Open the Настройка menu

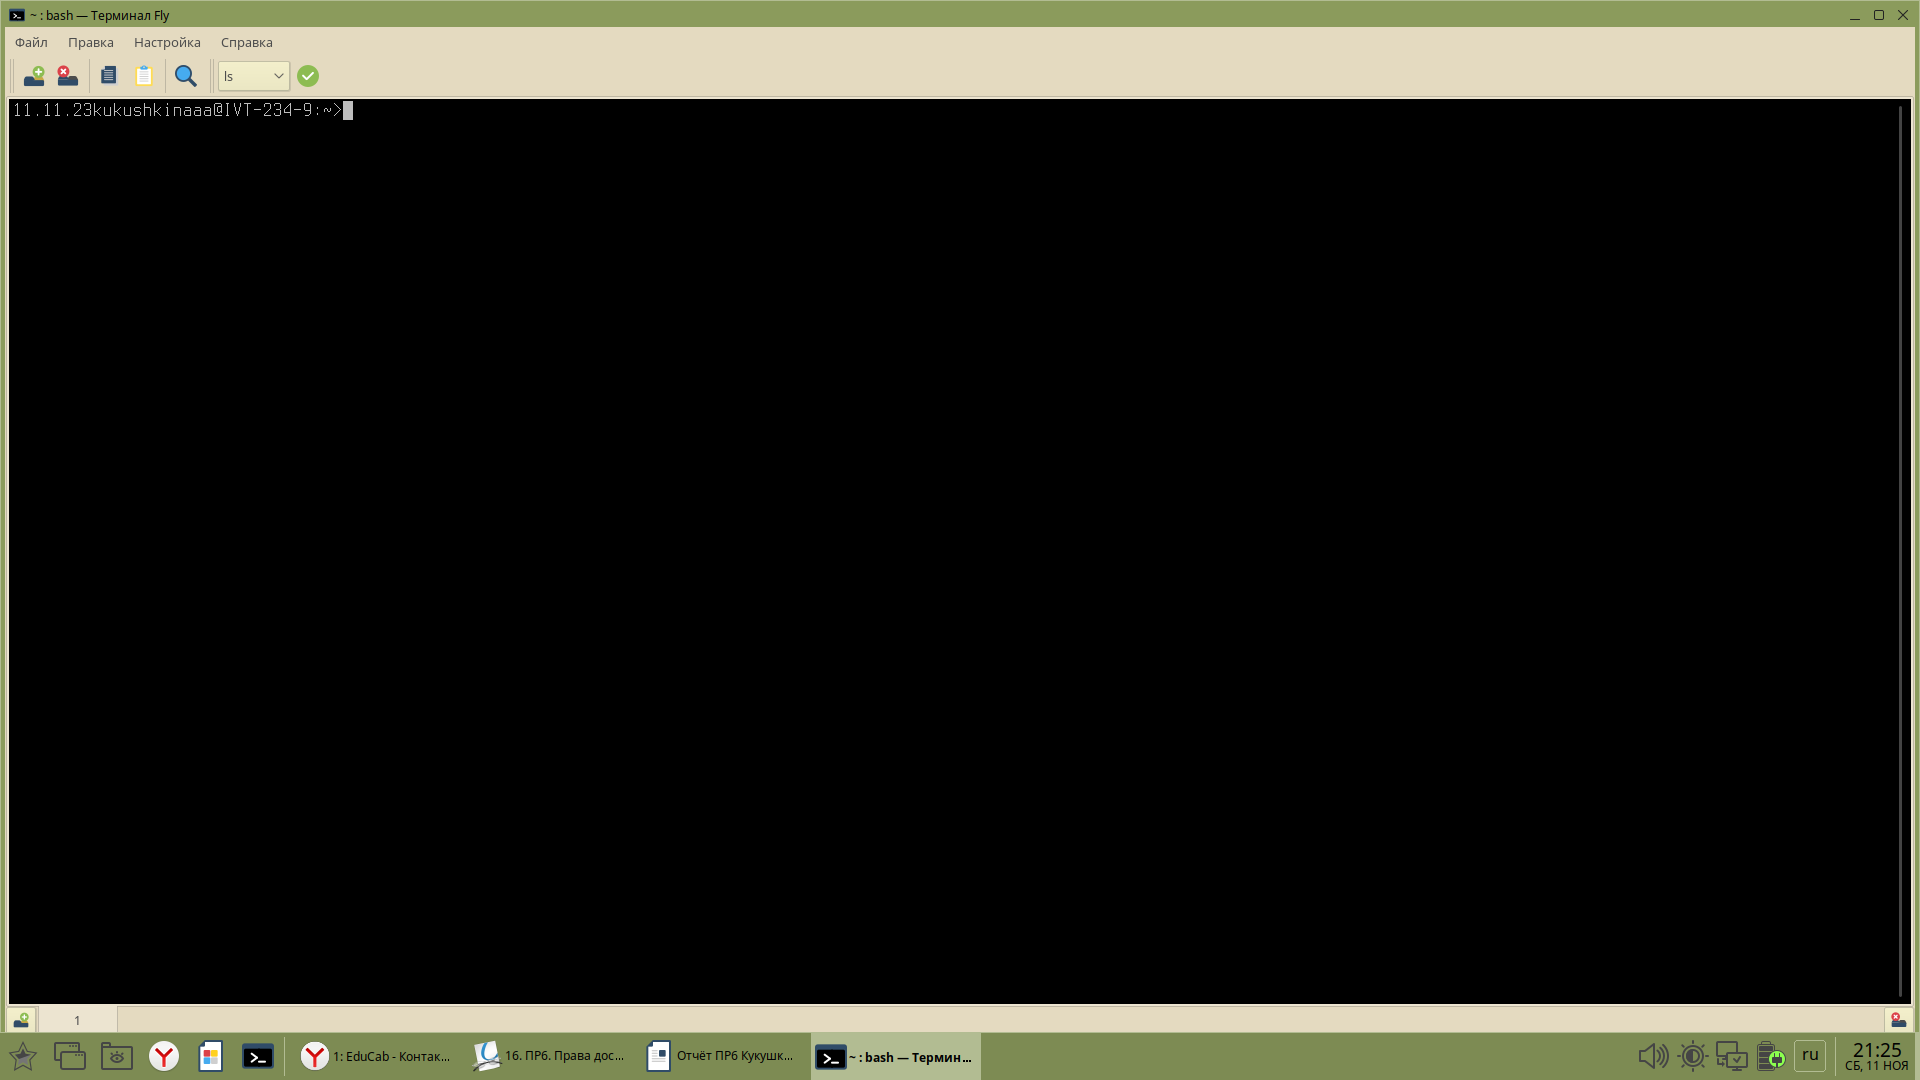coord(167,42)
